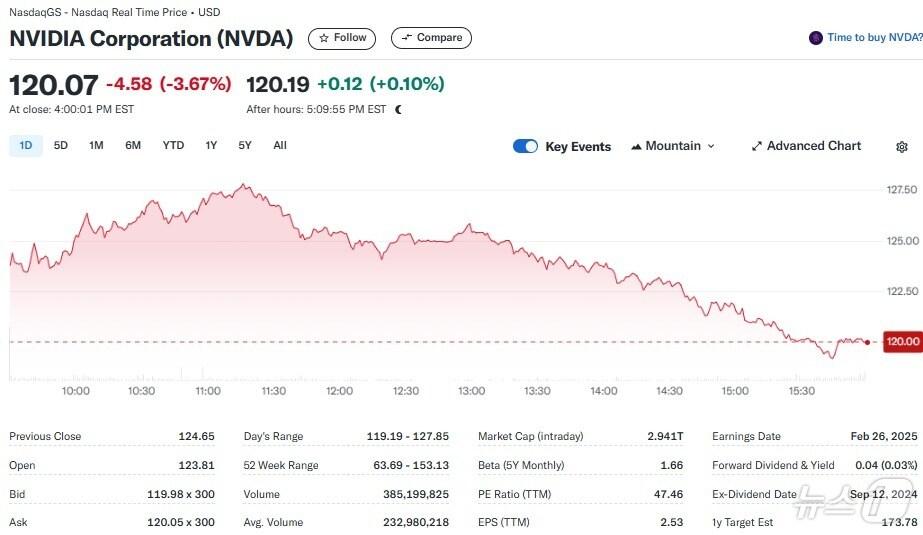The image size is (923, 535).
Task: Click the red 120.00 price marker
Action: [x=902, y=342]
